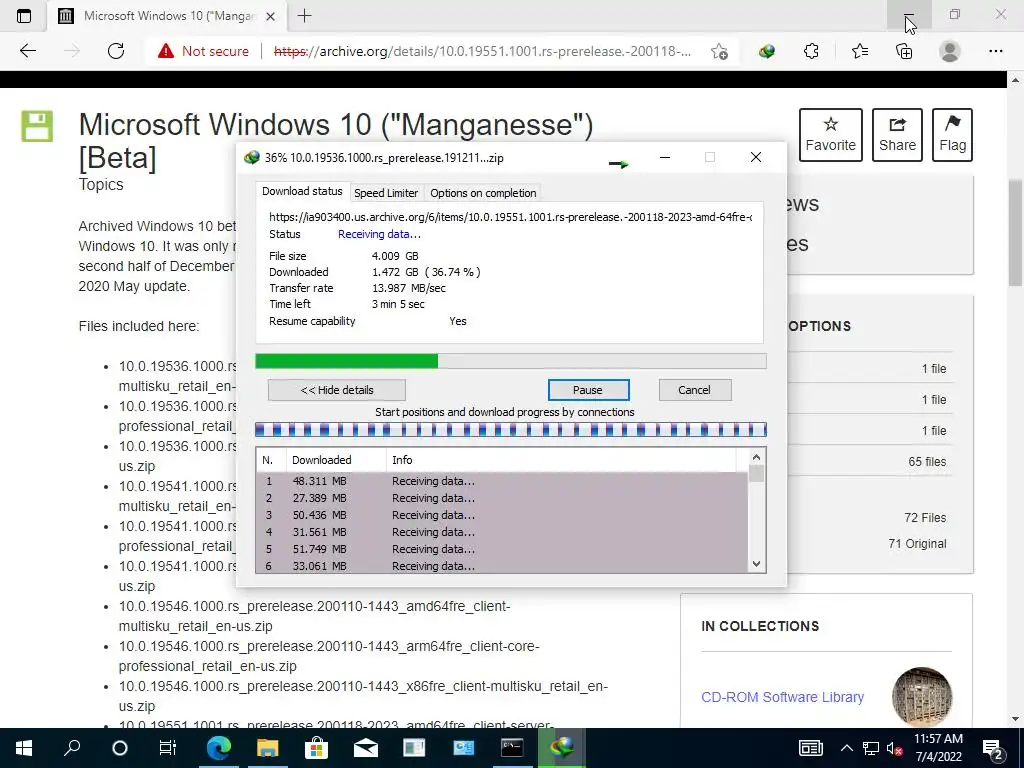Open a new browser tab

coord(304,16)
